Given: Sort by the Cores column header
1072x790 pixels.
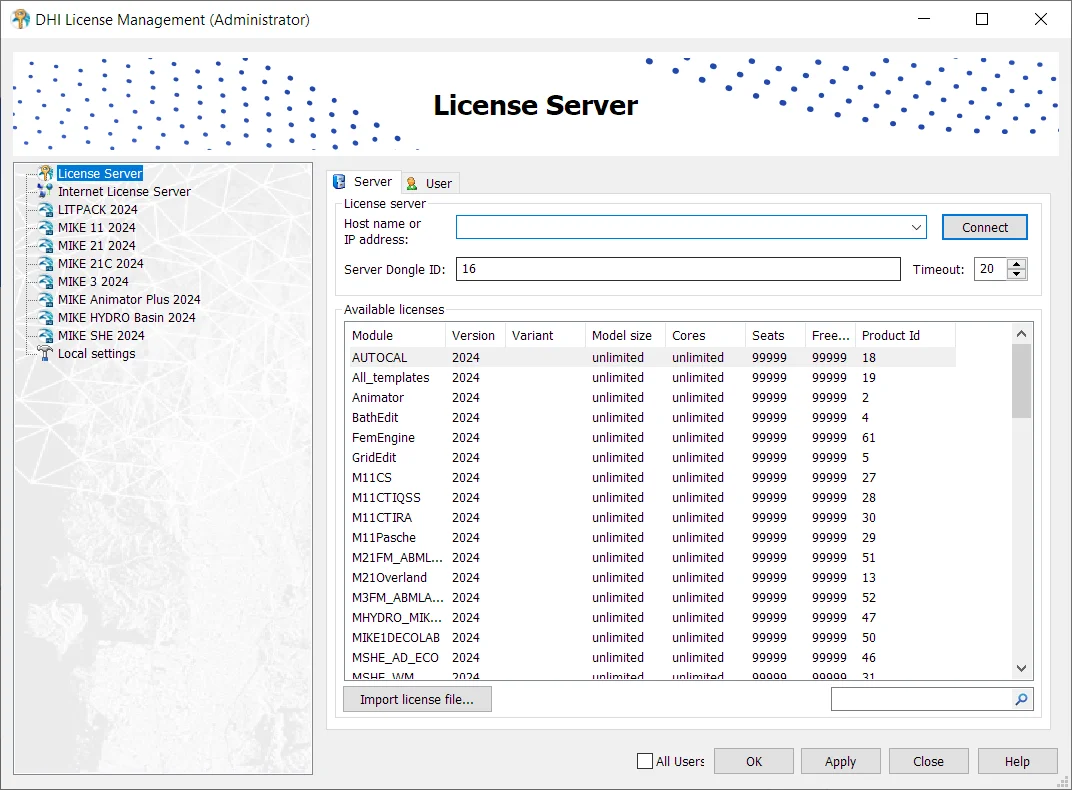Looking at the screenshot, I should click(705, 336).
